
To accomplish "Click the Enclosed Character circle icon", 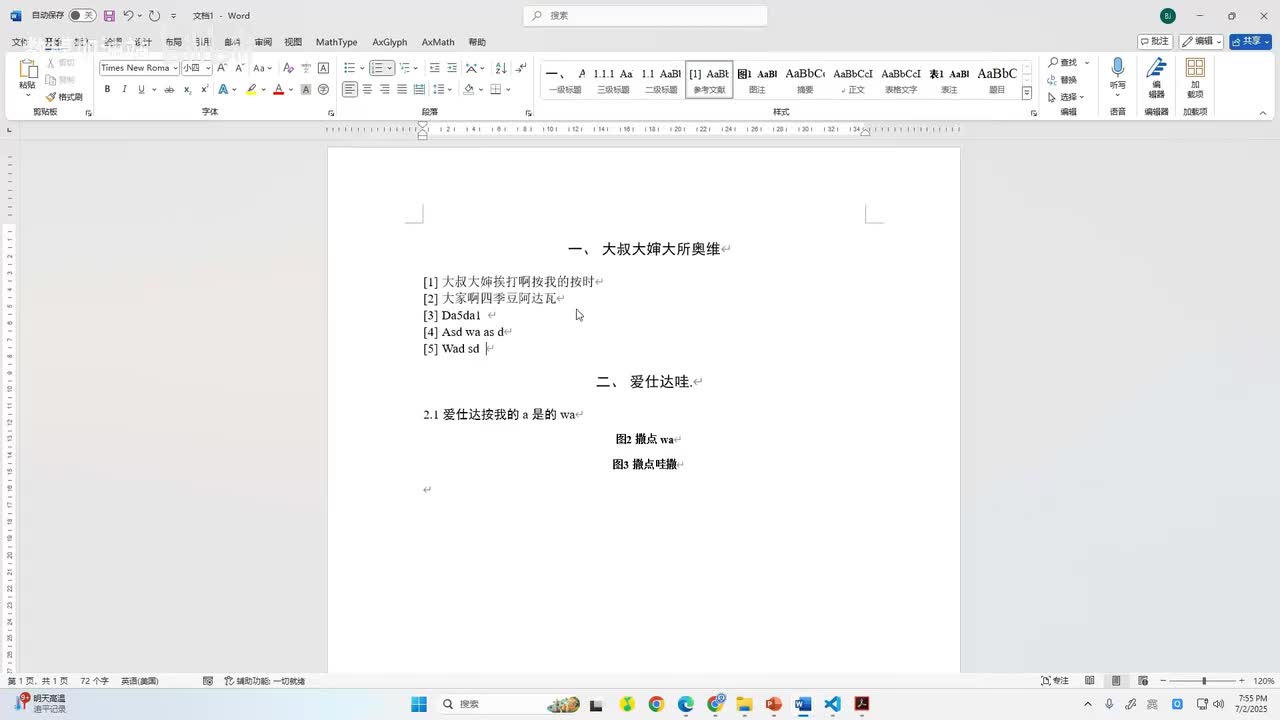I will pos(323,89).
